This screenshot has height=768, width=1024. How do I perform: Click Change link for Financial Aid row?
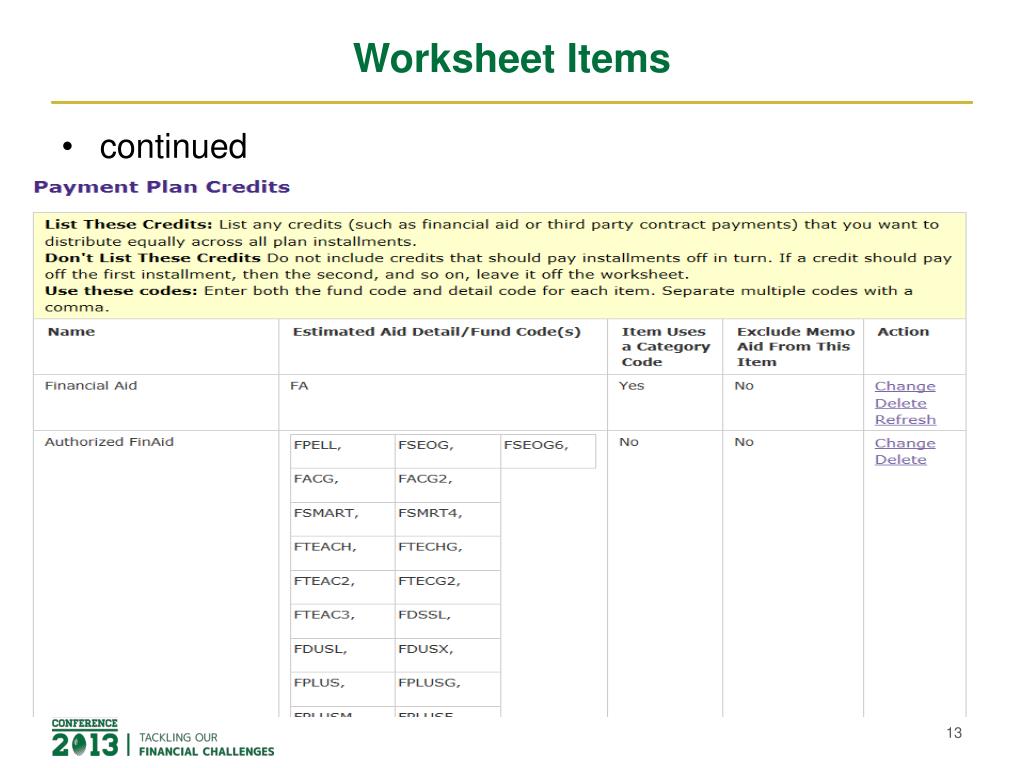(905, 386)
